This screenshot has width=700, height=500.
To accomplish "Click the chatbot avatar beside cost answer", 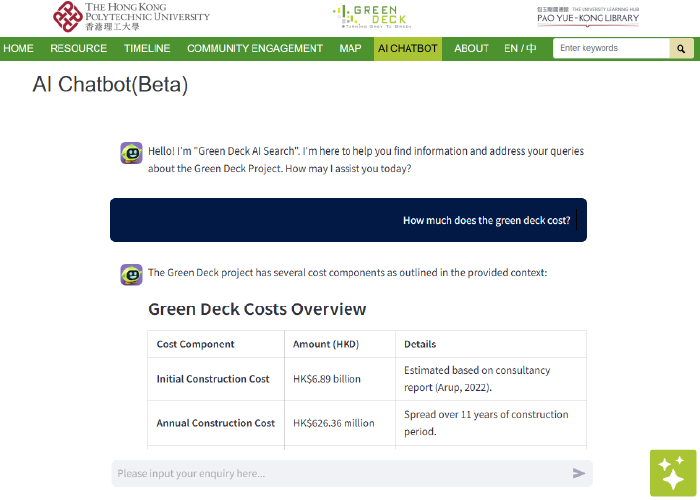I will tap(131, 273).
